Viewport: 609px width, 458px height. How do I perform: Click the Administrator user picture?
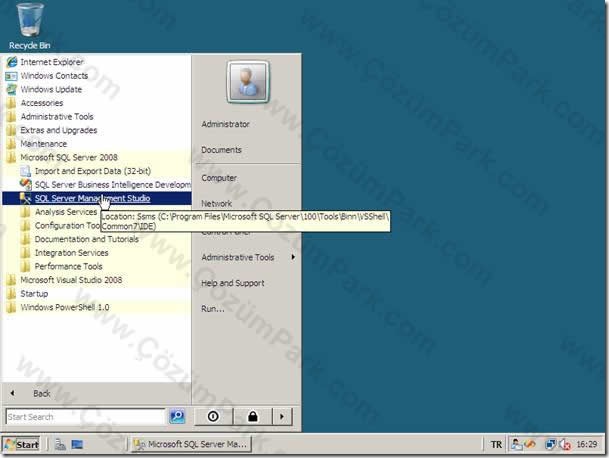(248, 82)
